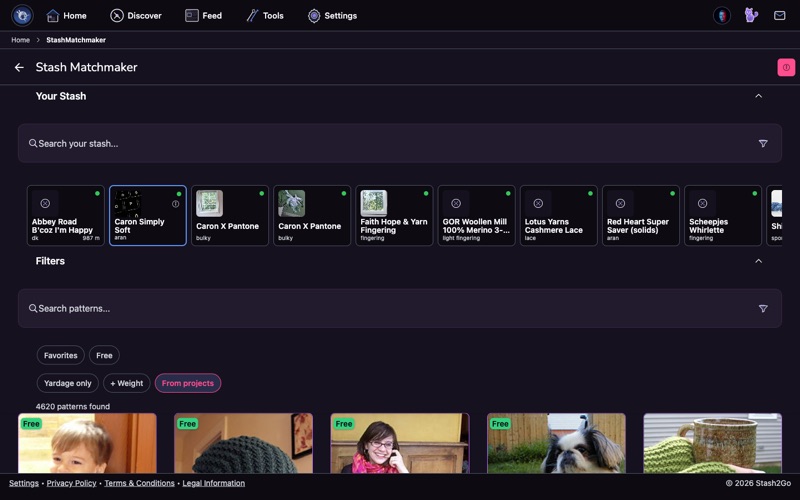The width and height of the screenshot is (800, 500).
Task: Open the patterns filter funnel icon
Action: [763, 309]
